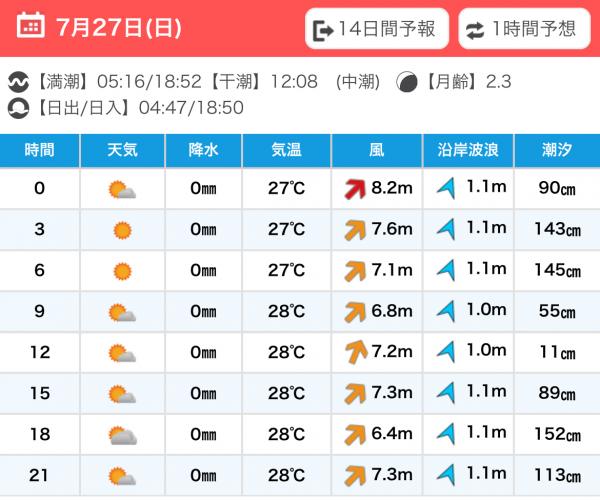Click the partly cloudy icon at hour 0

(x=122, y=190)
